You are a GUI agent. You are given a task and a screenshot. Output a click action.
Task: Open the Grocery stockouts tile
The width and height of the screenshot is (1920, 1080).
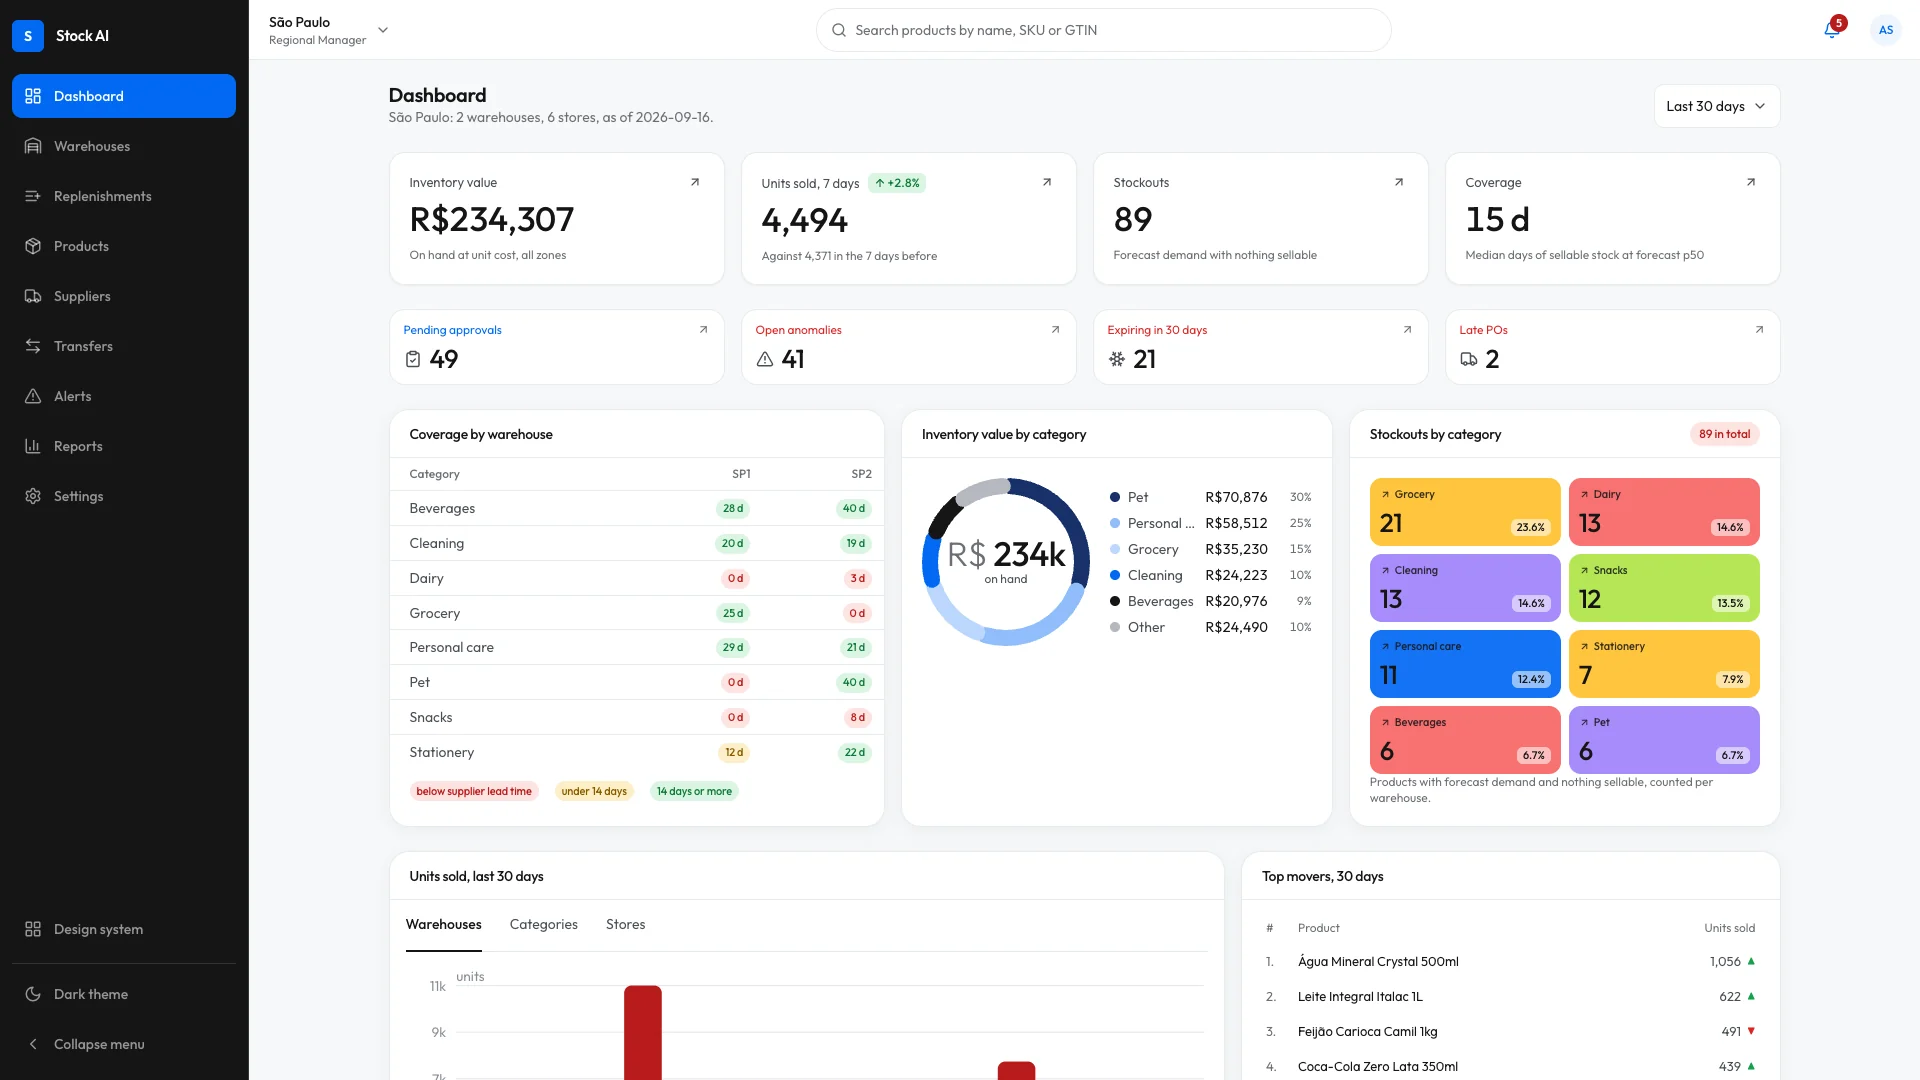[1465, 512]
